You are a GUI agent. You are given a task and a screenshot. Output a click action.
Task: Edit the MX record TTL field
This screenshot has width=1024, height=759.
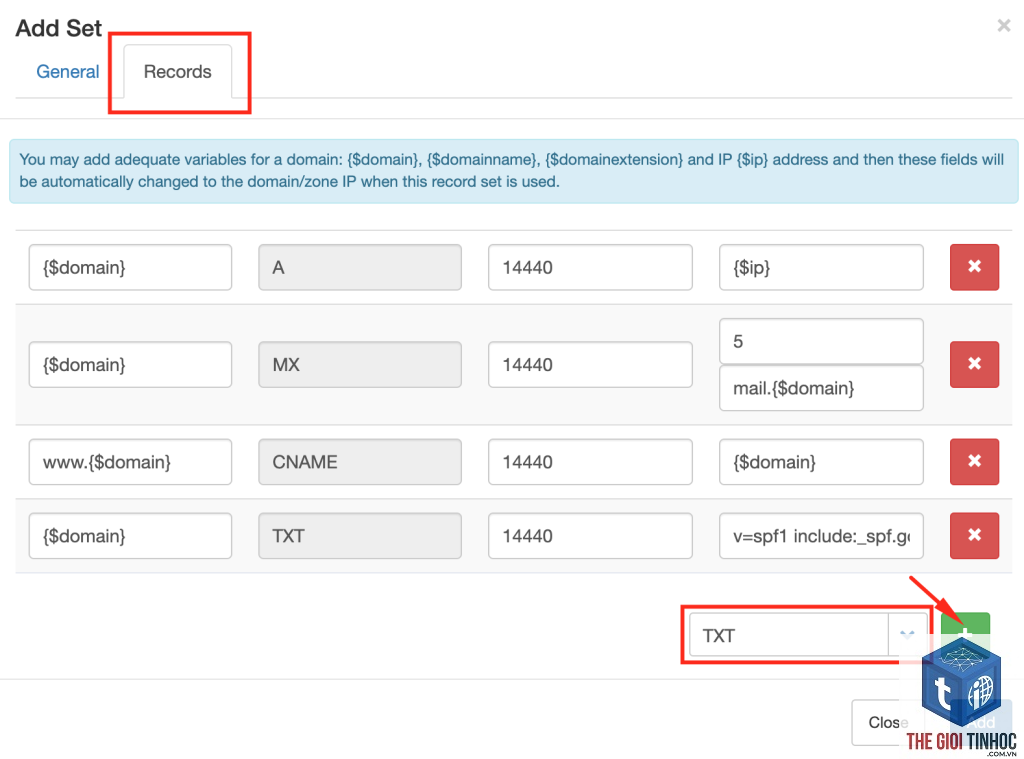(590, 364)
